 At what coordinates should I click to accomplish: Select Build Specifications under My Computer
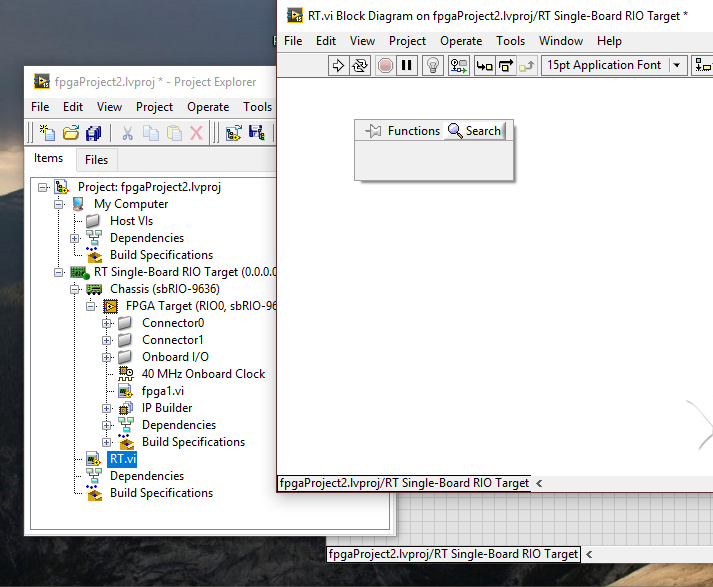161,255
